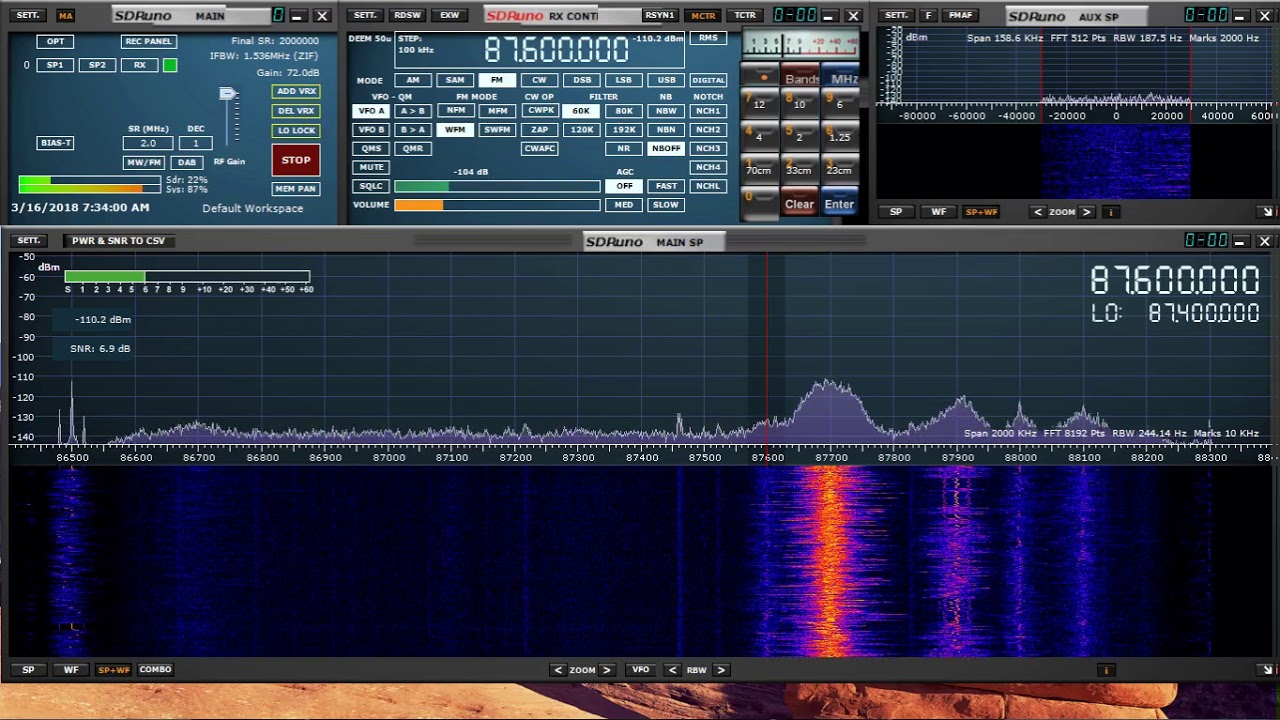Select USB mode
The height and width of the screenshot is (720, 1280).
tap(666, 80)
